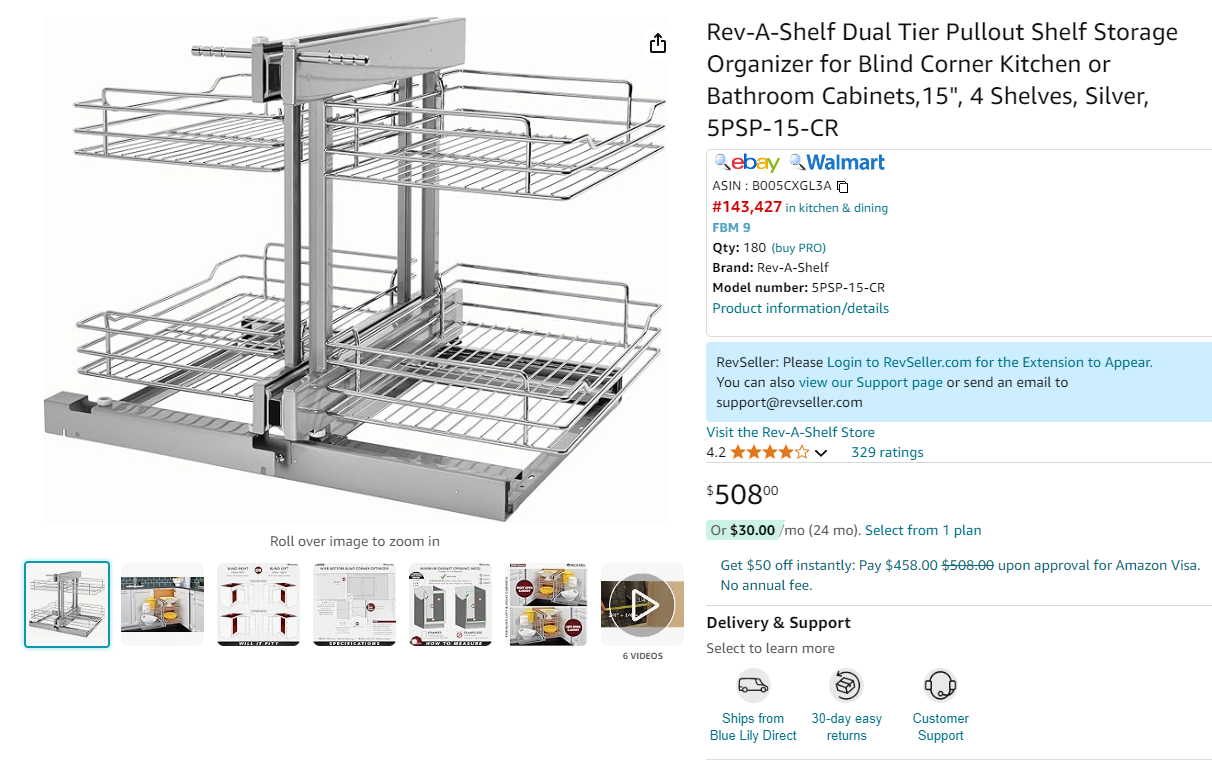Expand the star rating breakdown chevron
Screen dimensions: 1212x770
pyautogui.click(x=821, y=453)
